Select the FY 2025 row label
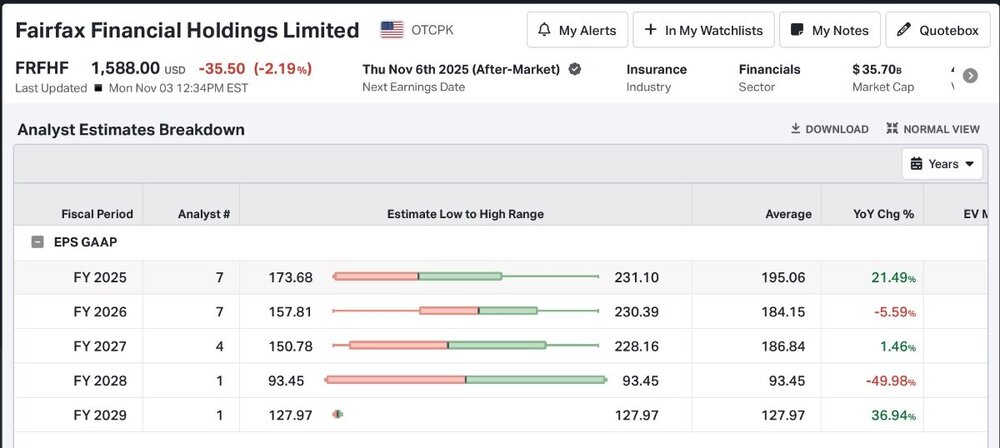1000x448 pixels. point(100,278)
